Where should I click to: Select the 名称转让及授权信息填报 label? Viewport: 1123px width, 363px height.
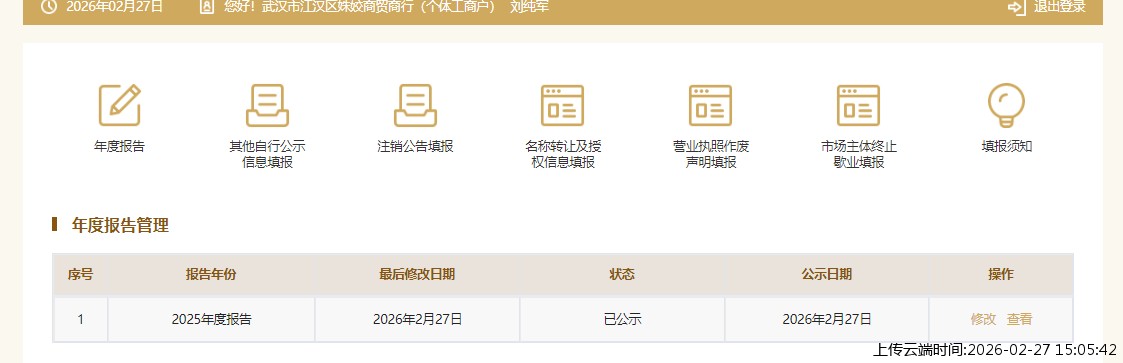pos(563,154)
